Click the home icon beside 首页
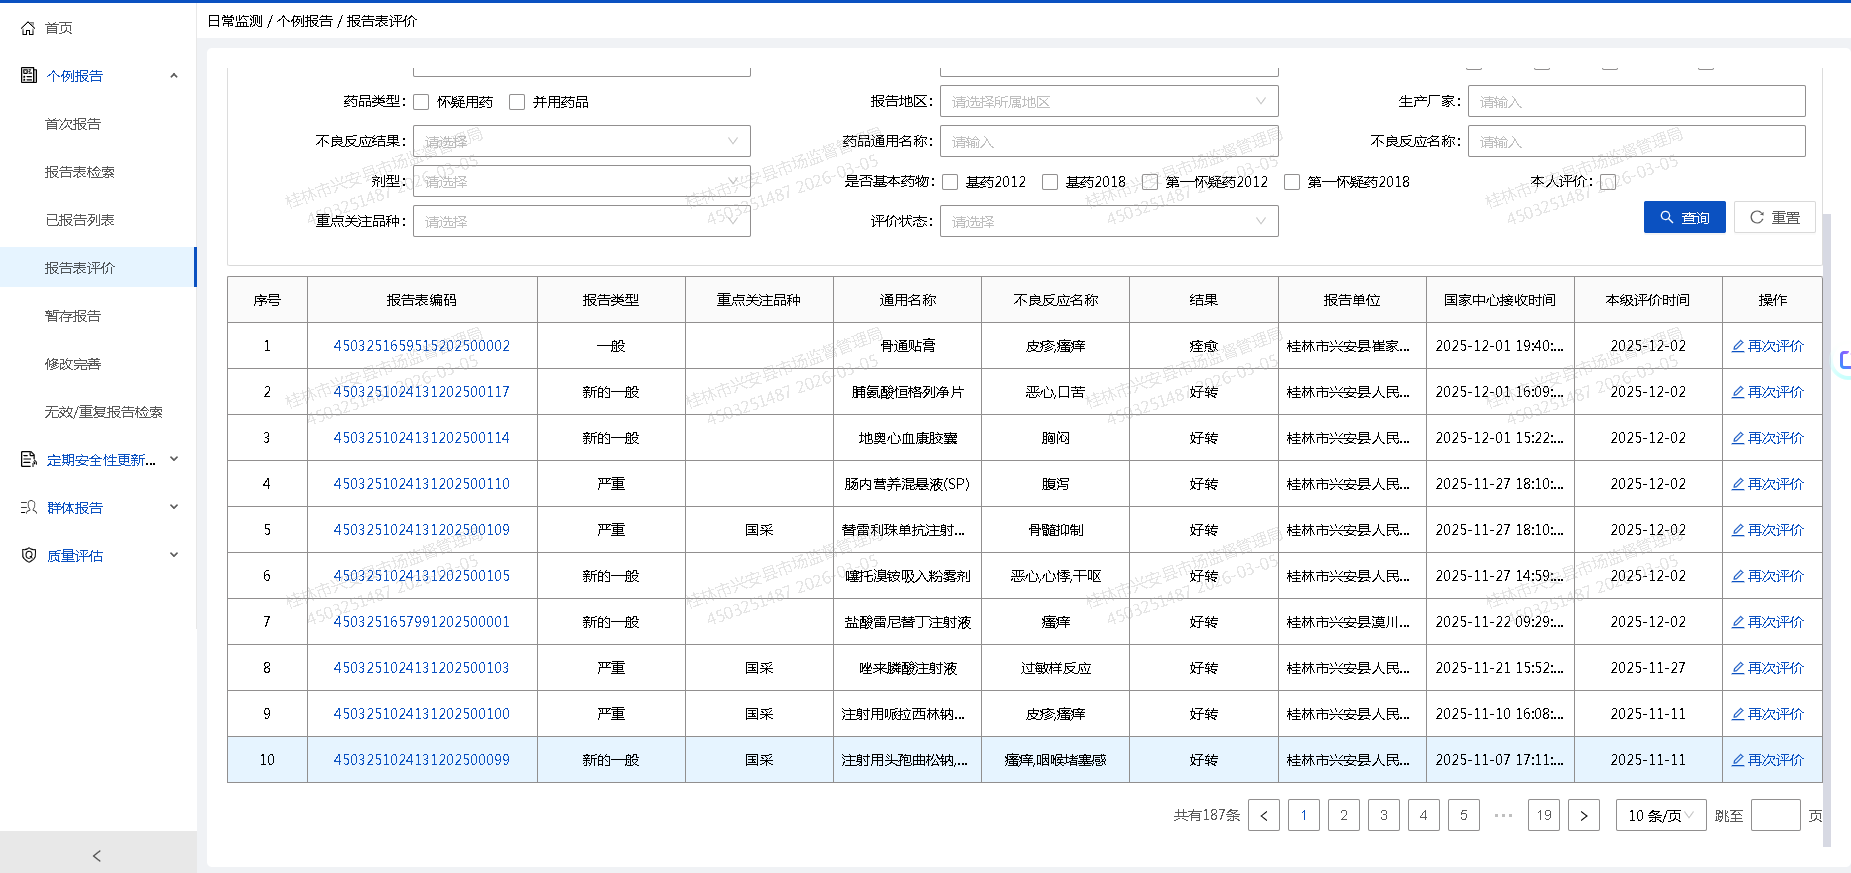The height and width of the screenshot is (873, 1851). (x=28, y=28)
